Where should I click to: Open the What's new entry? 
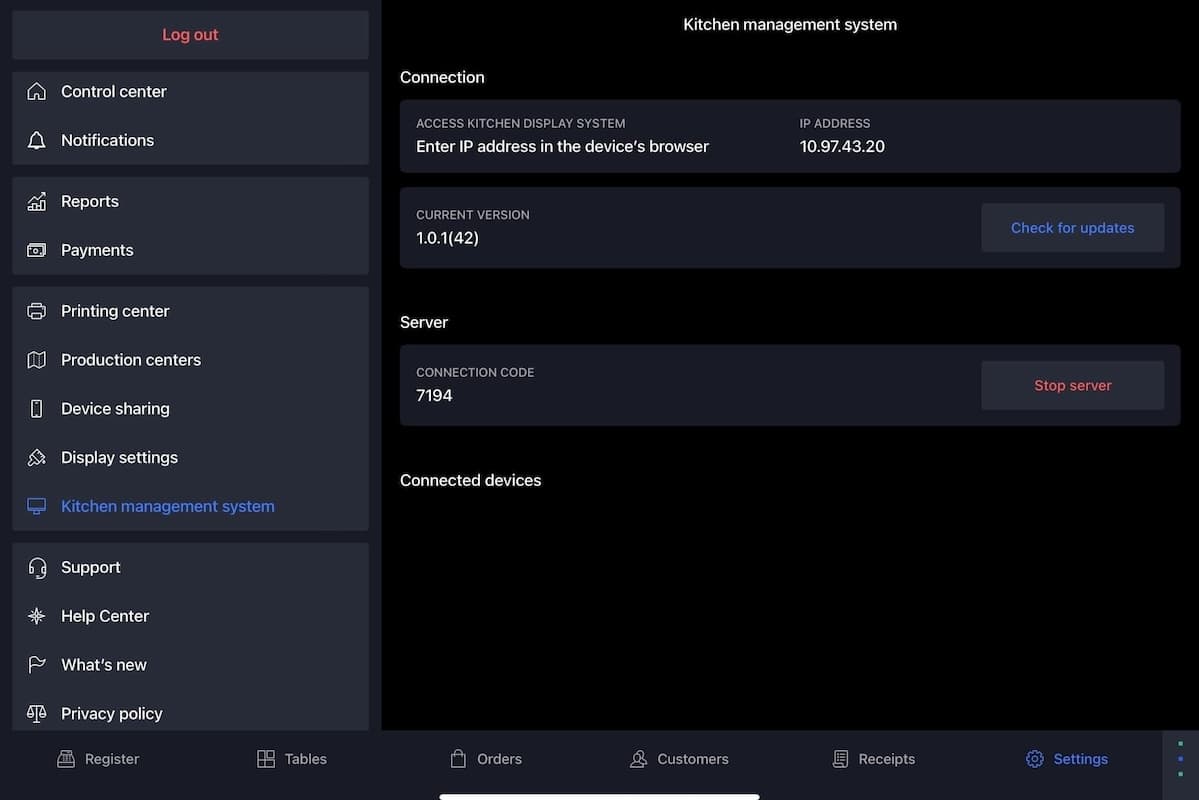click(103, 665)
